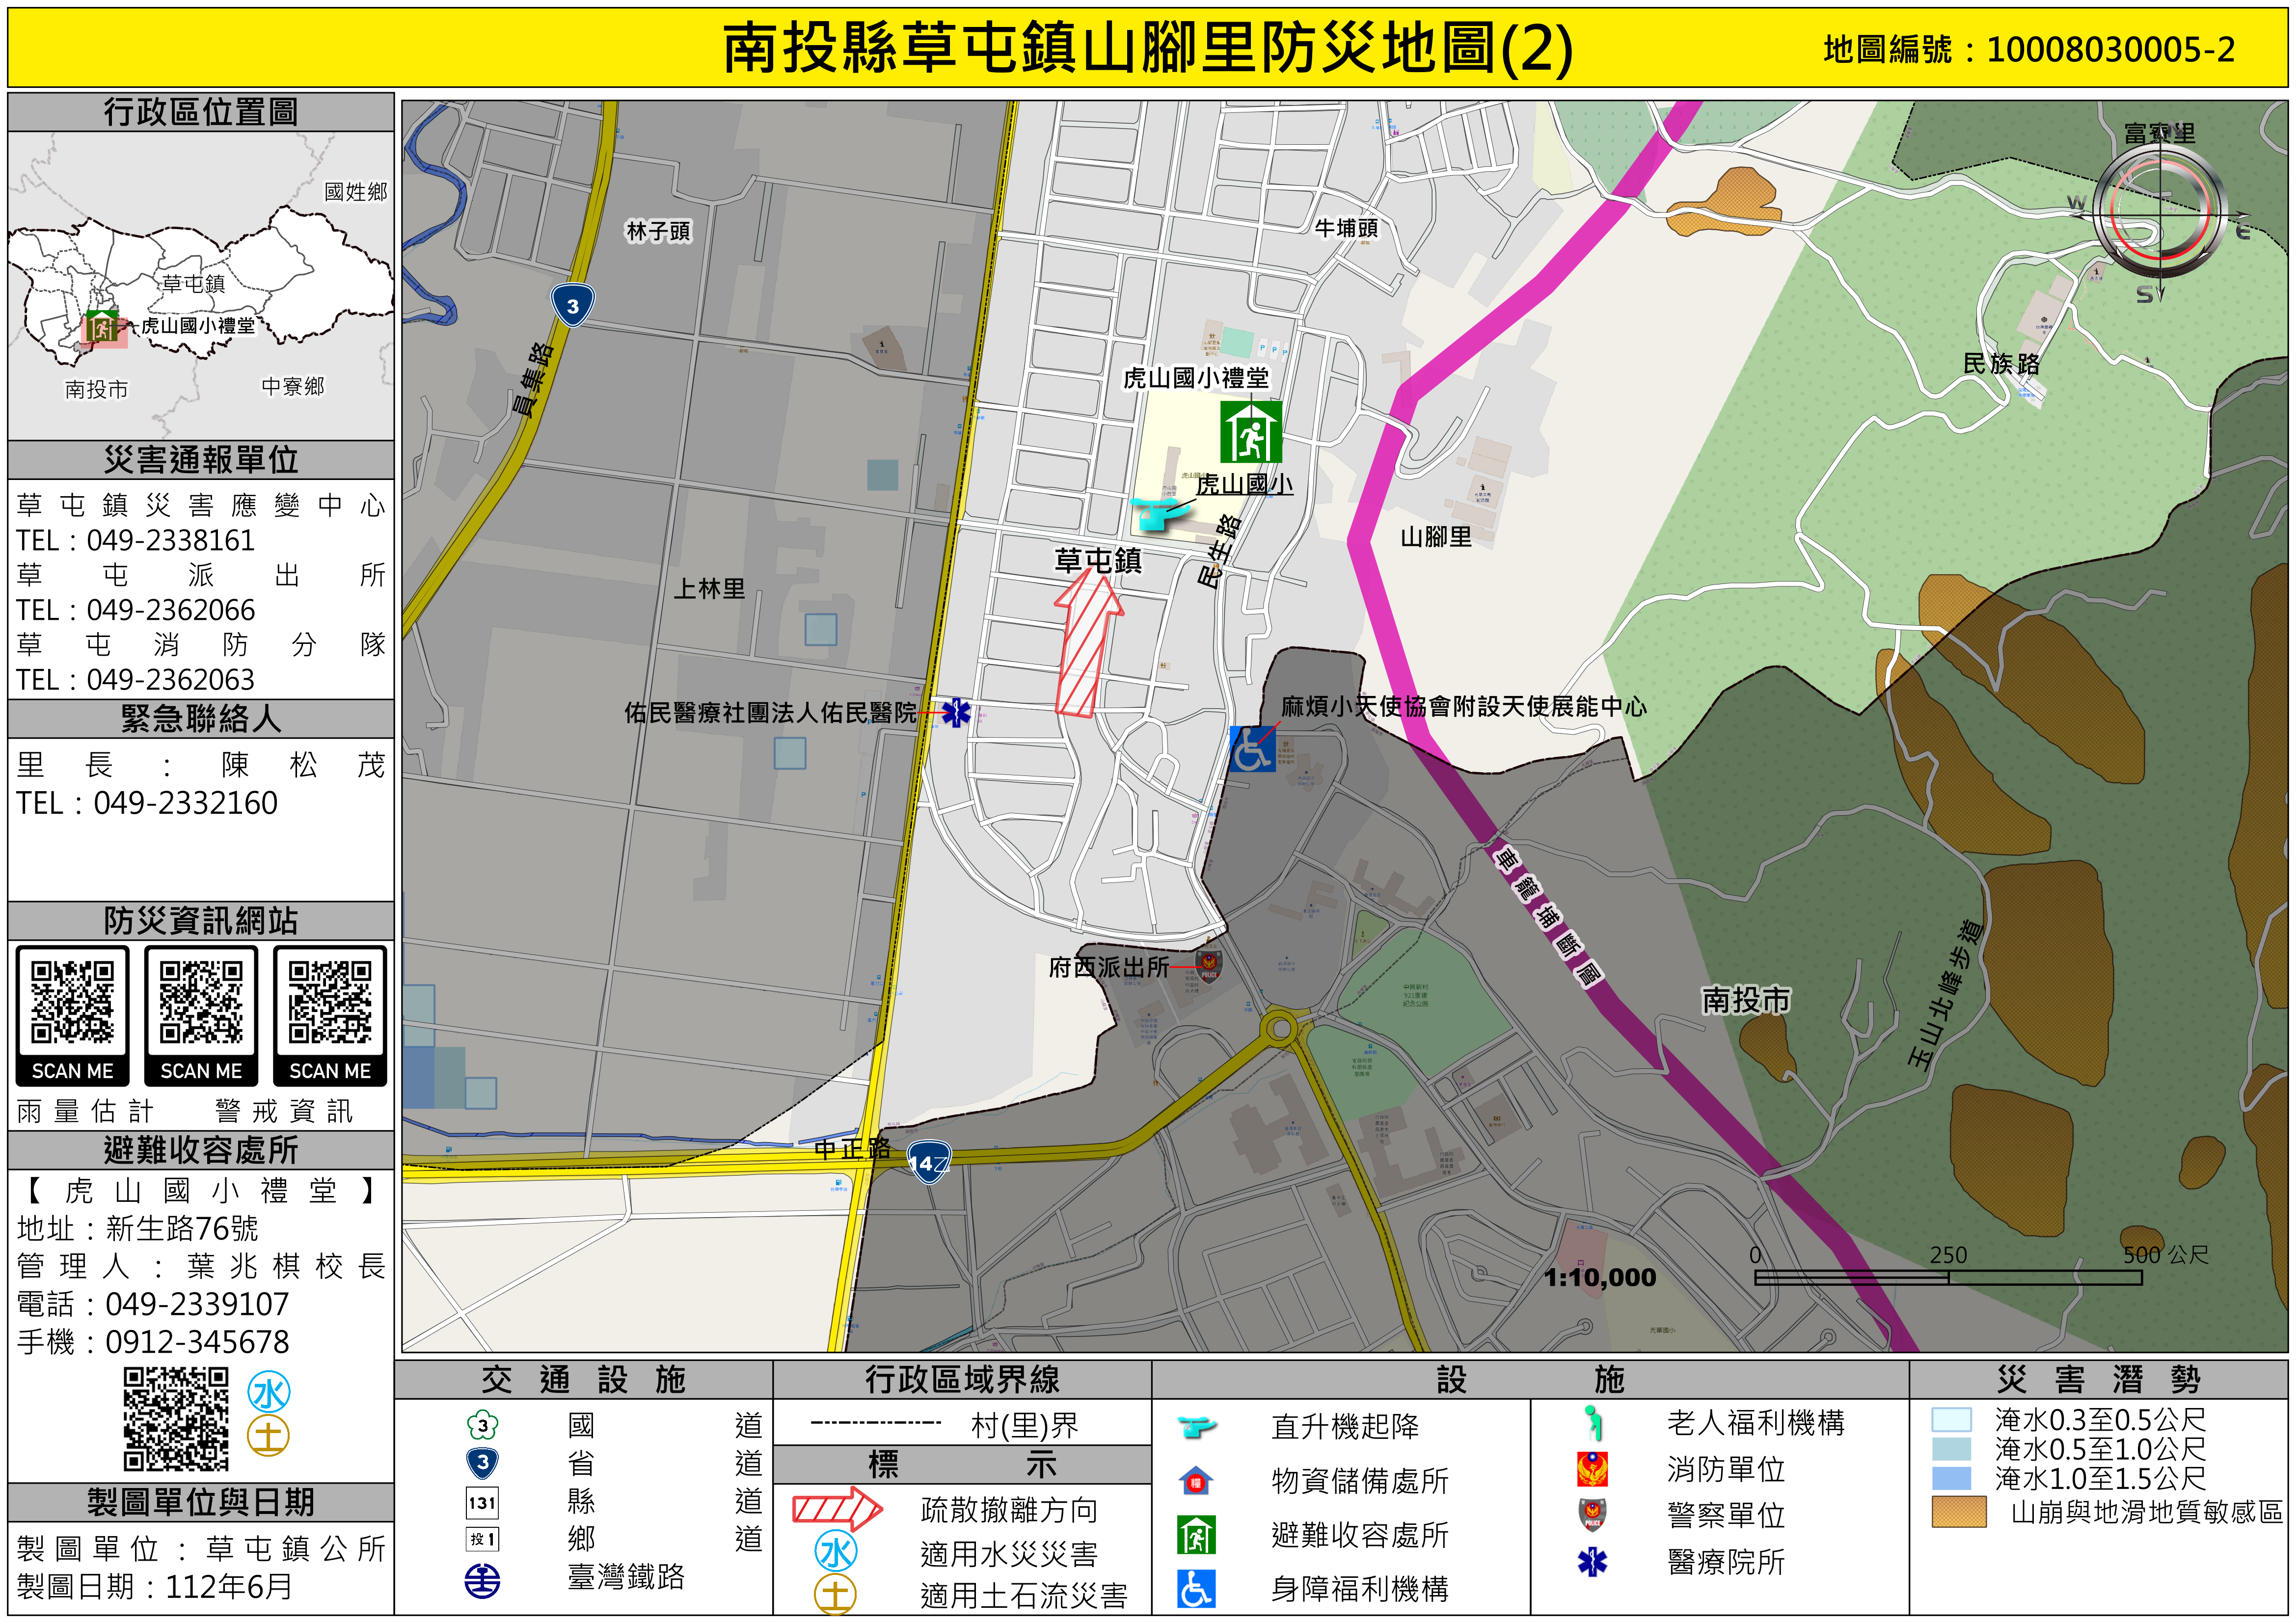Click the 行政區位置圖 inset map
Viewport: 2296px width, 1623px height.
click(201, 285)
